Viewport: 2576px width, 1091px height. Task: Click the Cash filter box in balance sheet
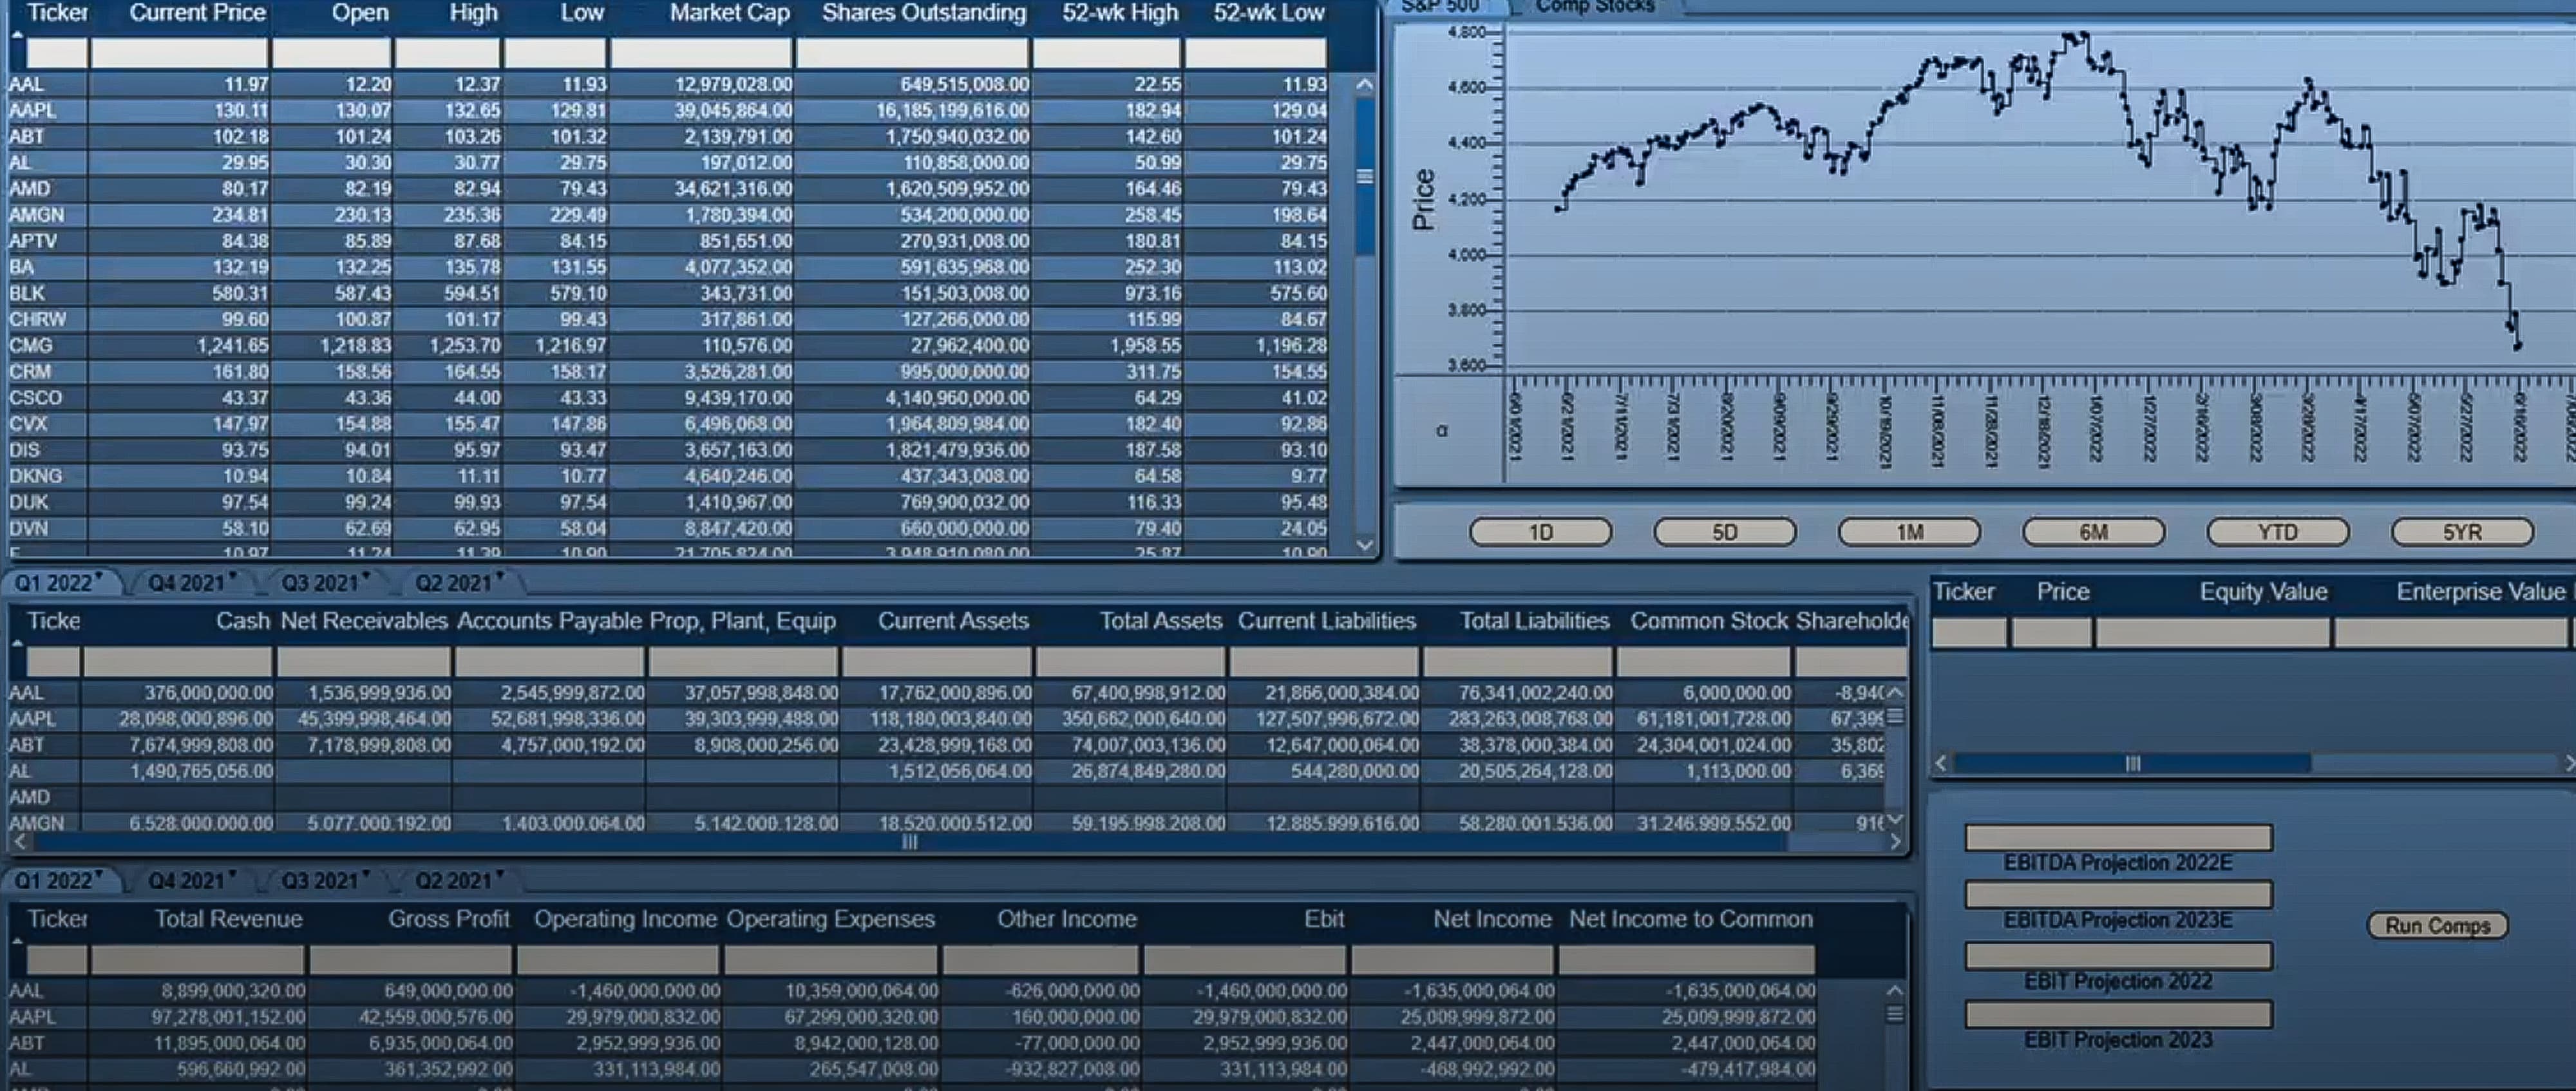click(177, 661)
